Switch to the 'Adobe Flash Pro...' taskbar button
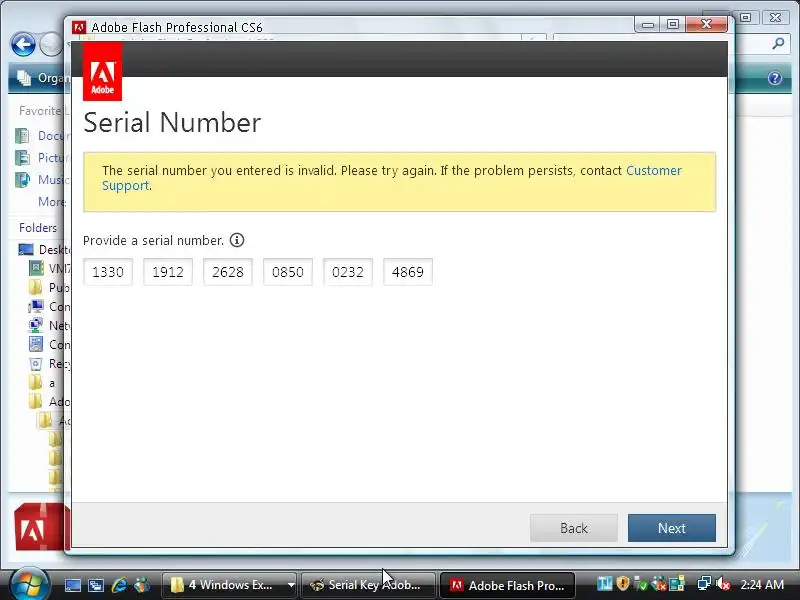The height and width of the screenshot is (600, 800). point(508,585)
